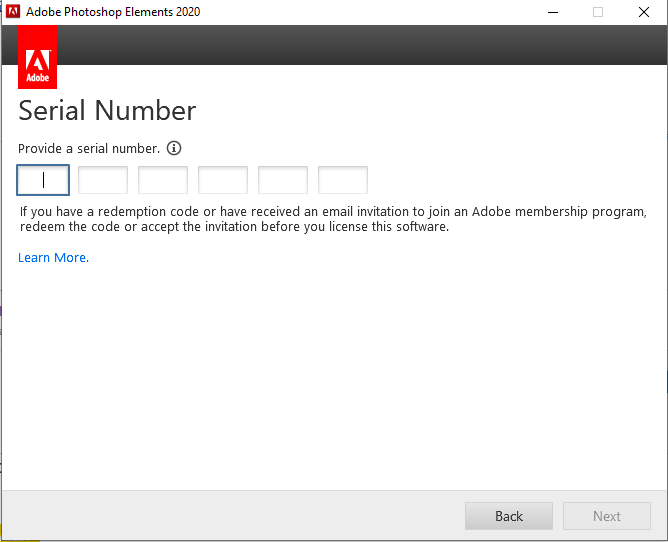Click the Next button
Screen dimensions: 668x542
point(607,516)
